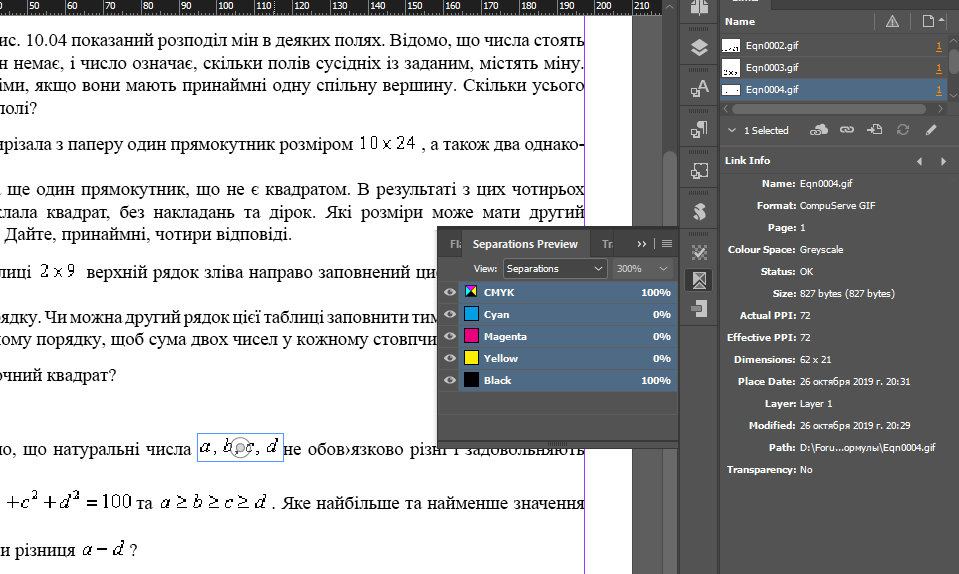Collapse the Link Info section chevron

point(731,130)
